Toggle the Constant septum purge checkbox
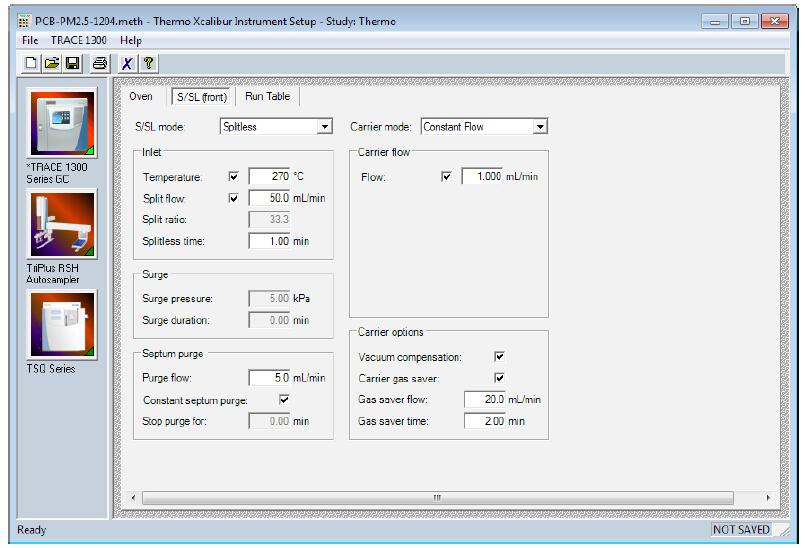The width and height of the screenshot is (805, 548). [284, 399]
